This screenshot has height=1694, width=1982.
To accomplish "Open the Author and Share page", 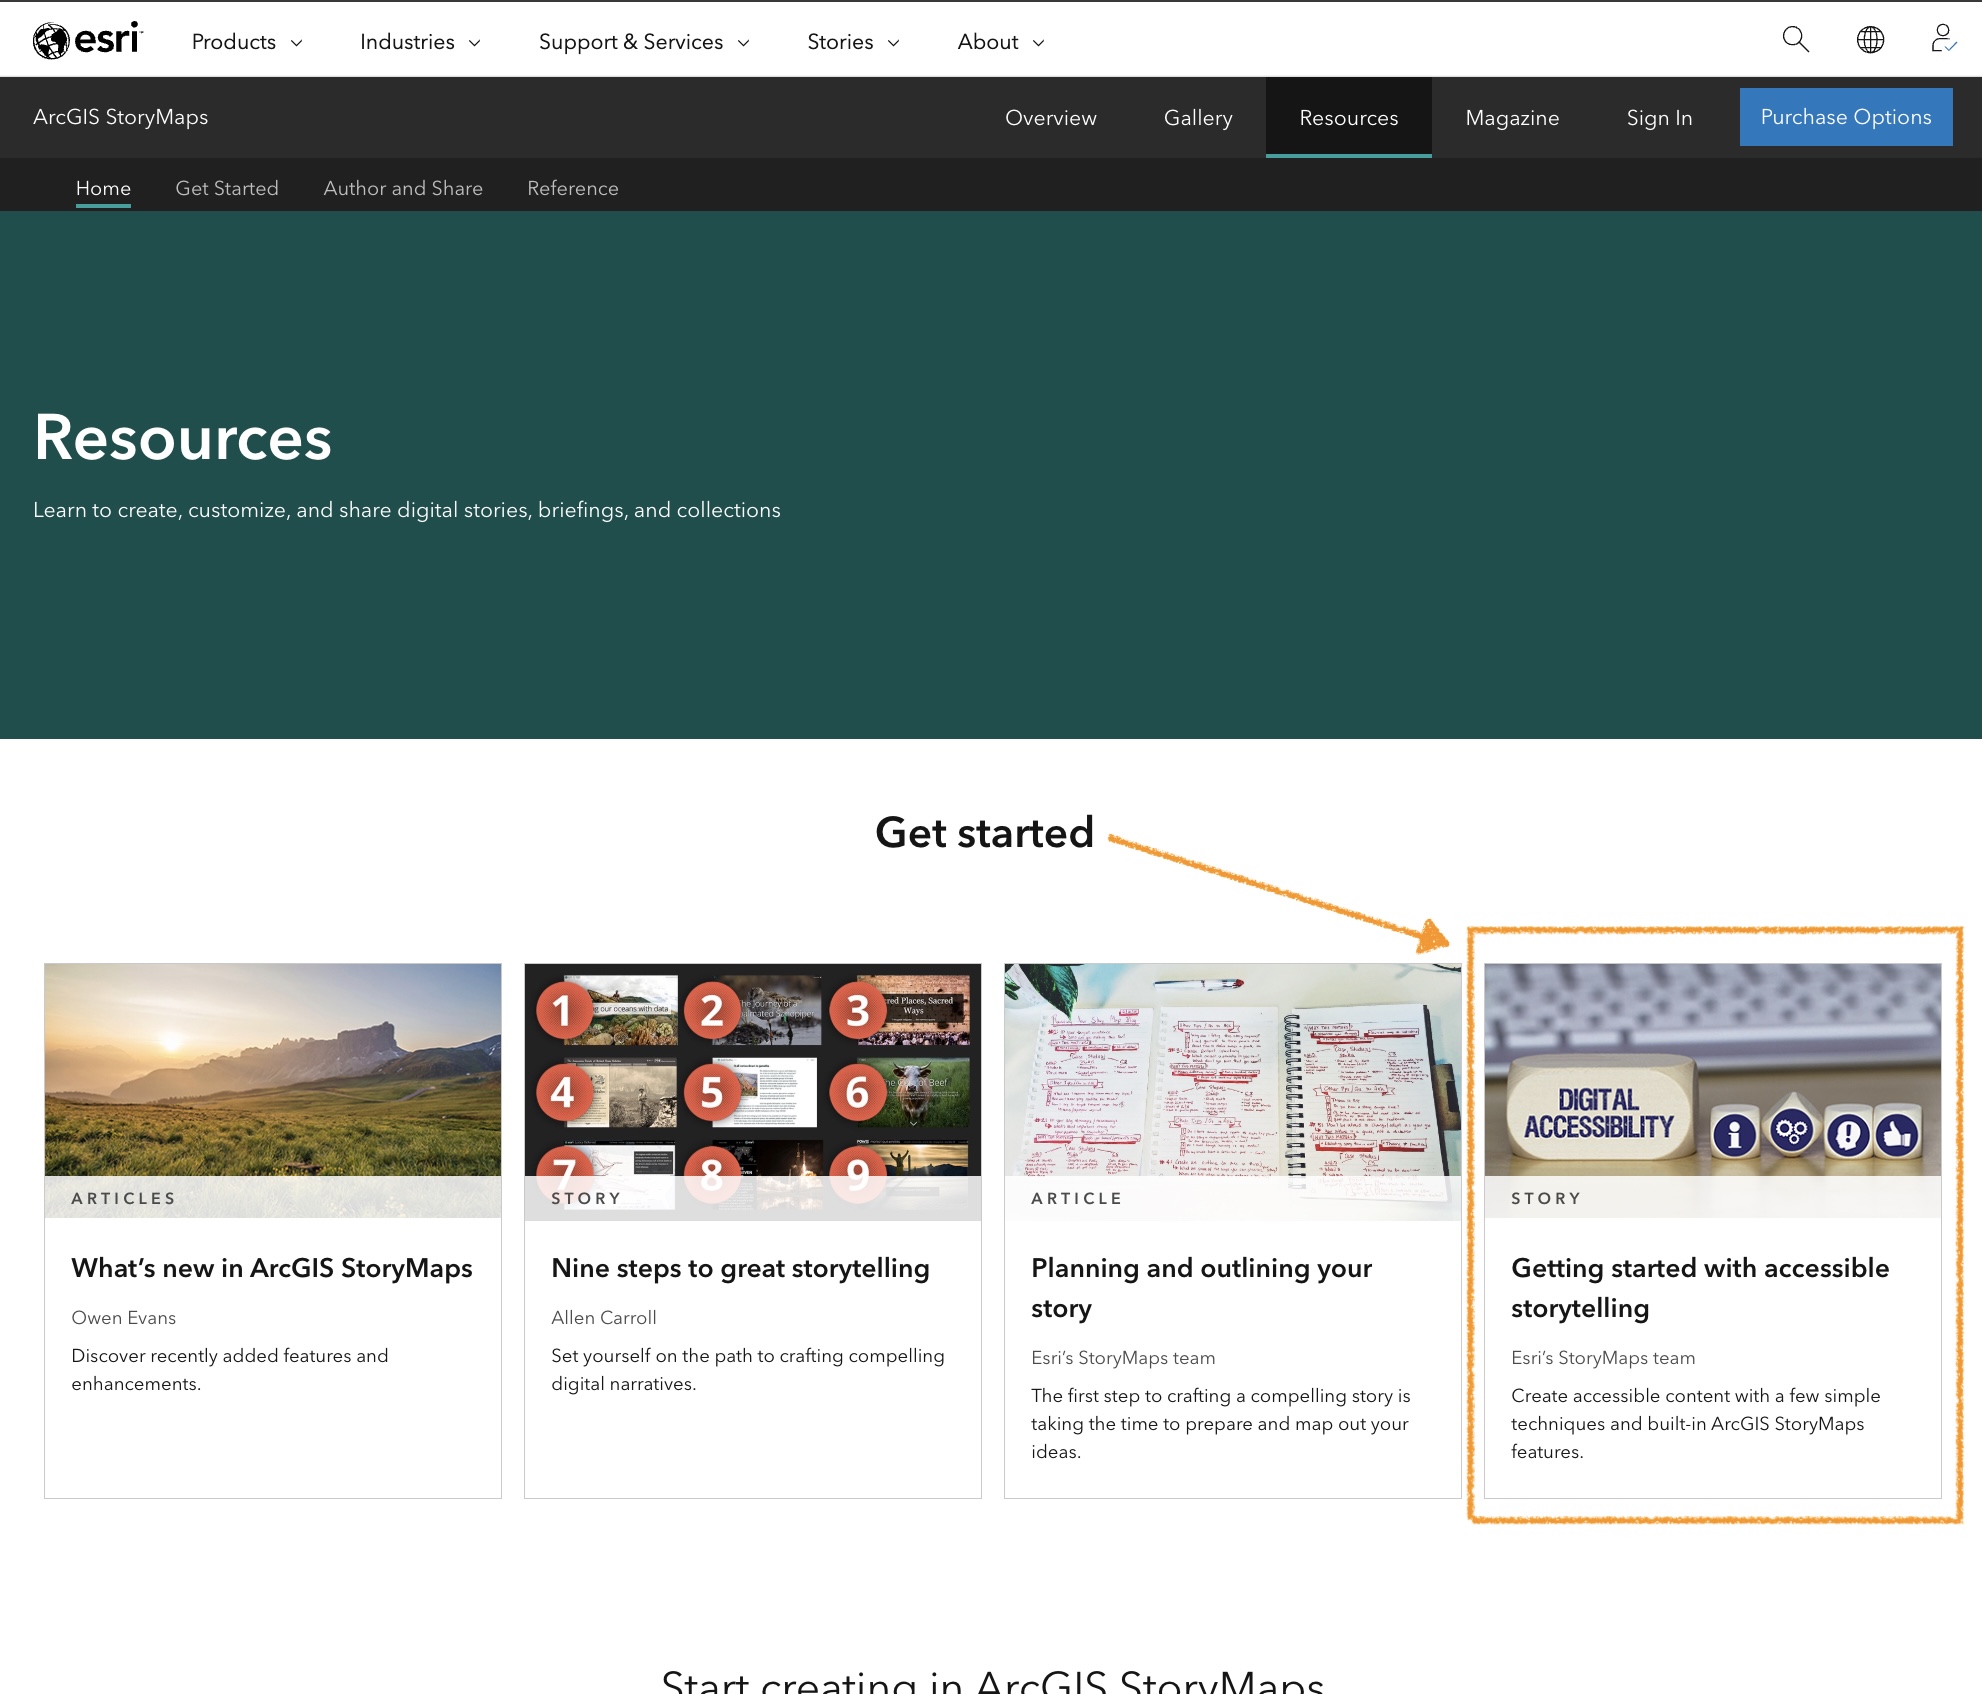I will pyautogui.click(x=402, y=188).
